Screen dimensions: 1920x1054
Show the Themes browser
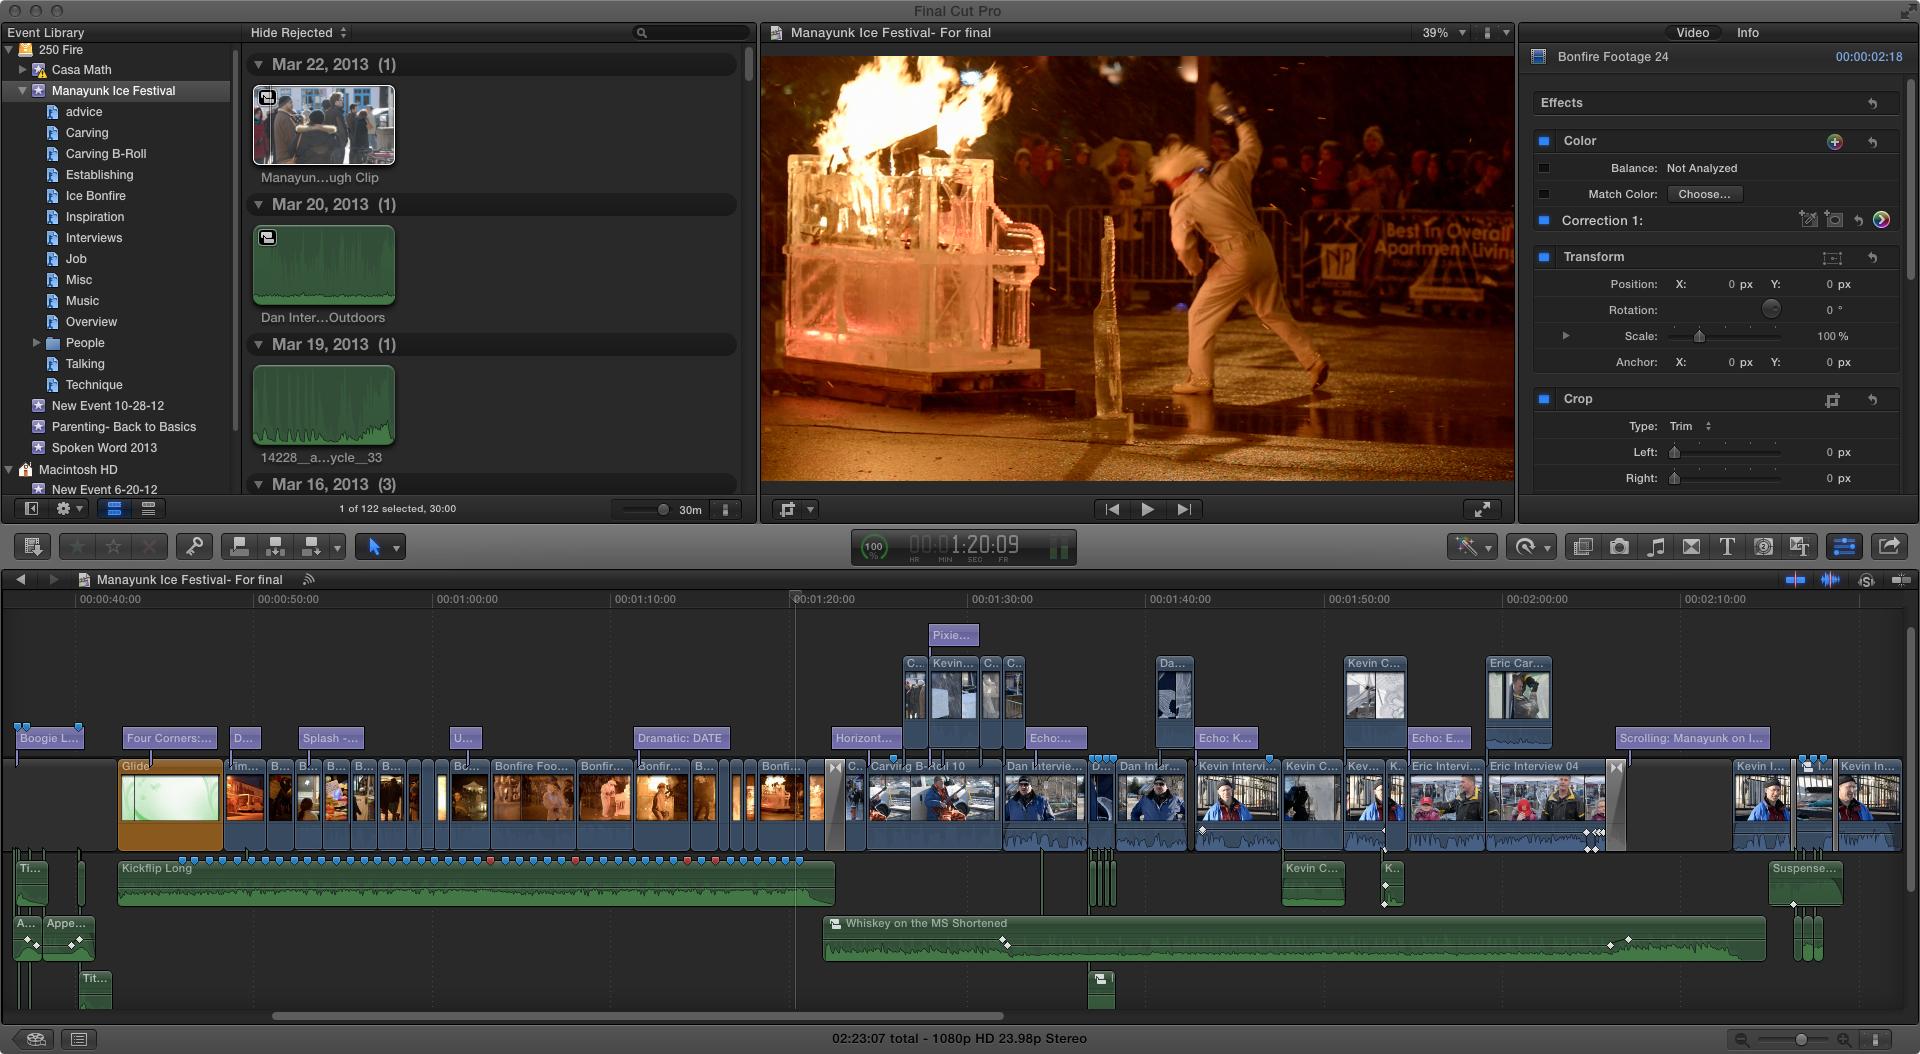point(1800,546)
